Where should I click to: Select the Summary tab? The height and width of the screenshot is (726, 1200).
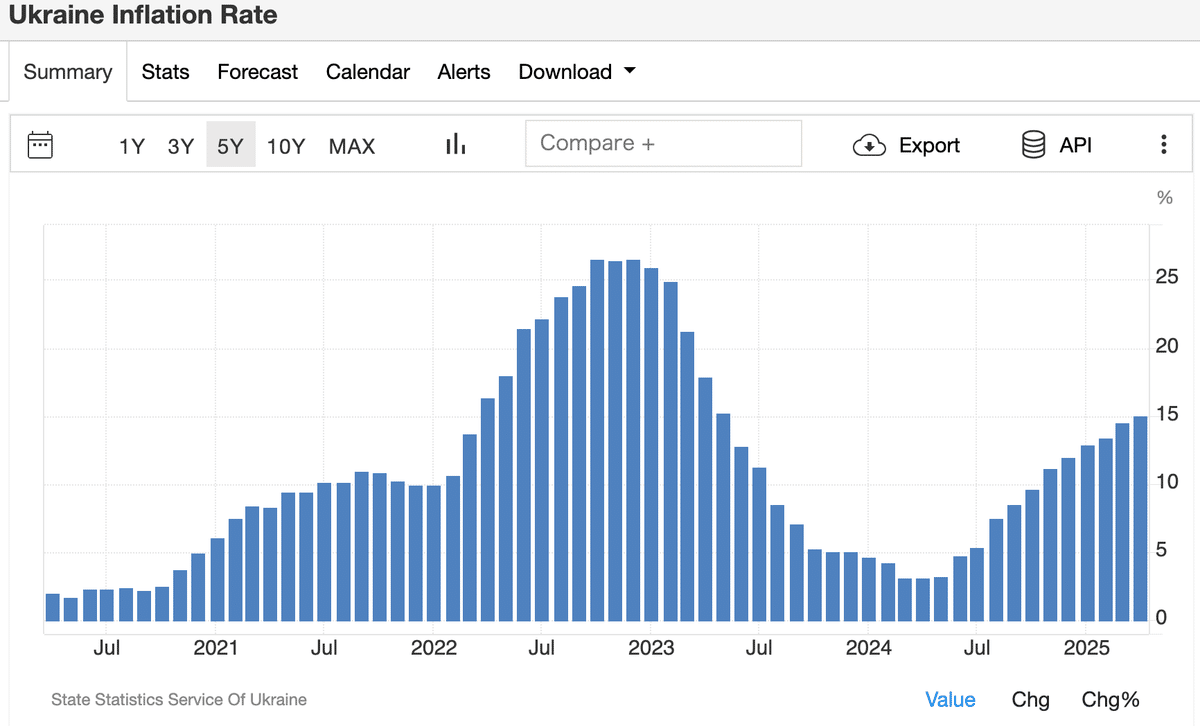[68, 72]
